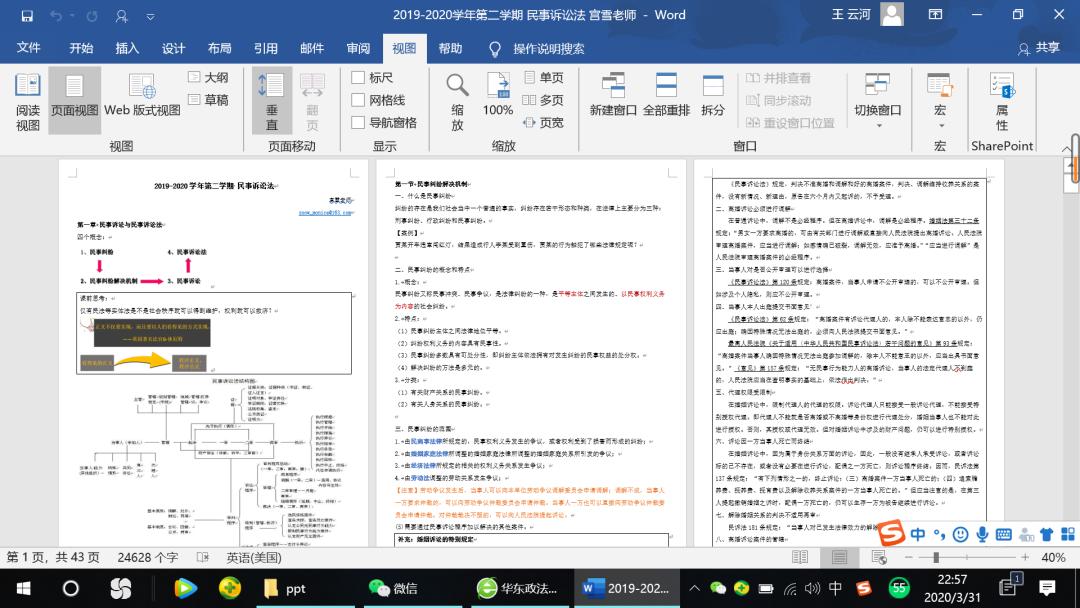Enable the Ruler (标尺) checkbox

coord(359,78)
